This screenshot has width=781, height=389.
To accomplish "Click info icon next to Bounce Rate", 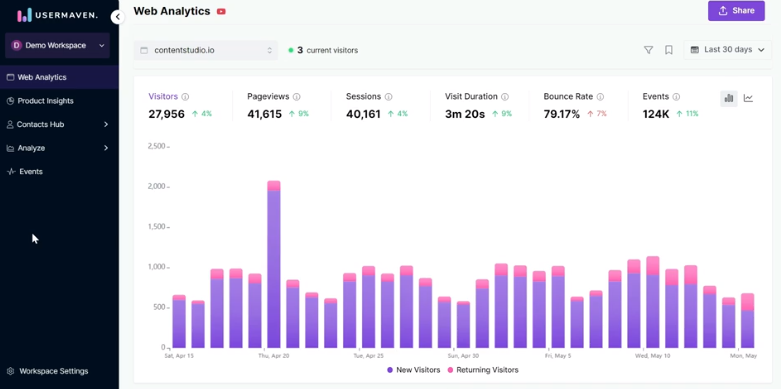I will tap(601, 97).
